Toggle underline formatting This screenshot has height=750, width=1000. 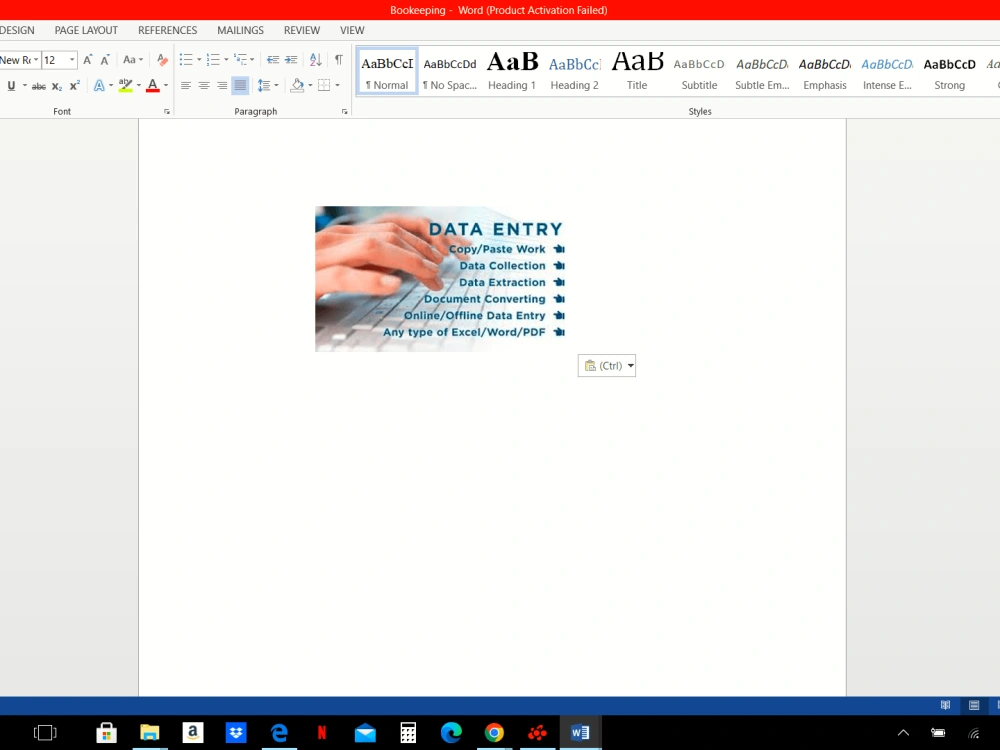11,85
